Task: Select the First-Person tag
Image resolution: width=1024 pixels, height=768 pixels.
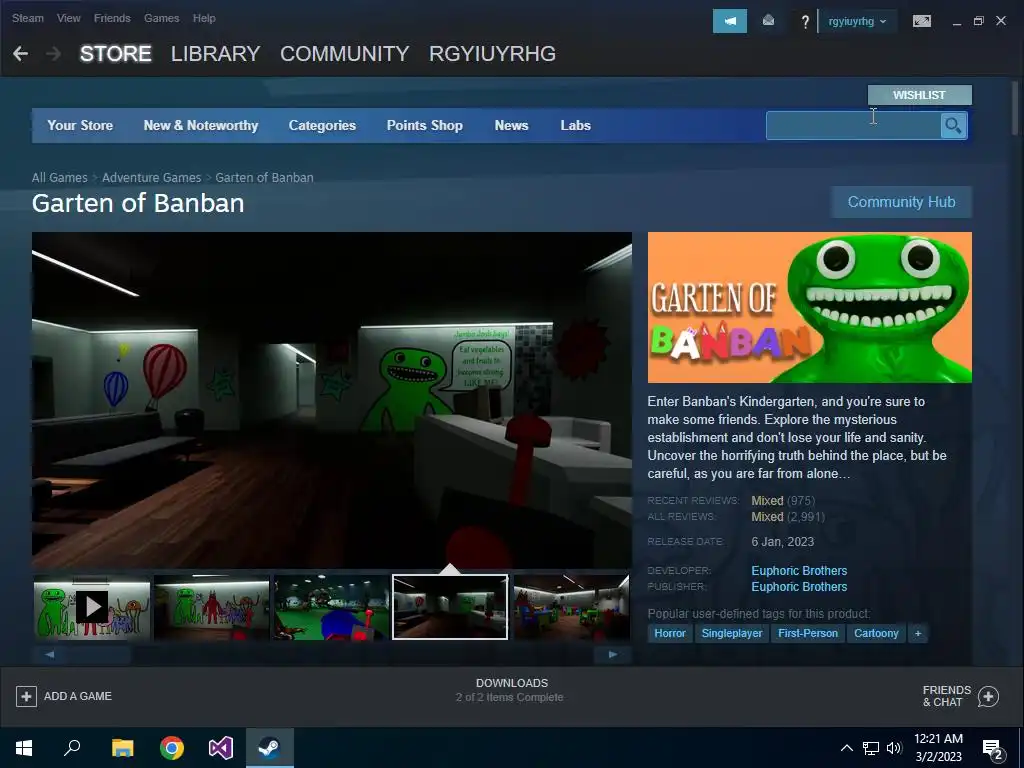Action: coord(808,633)
